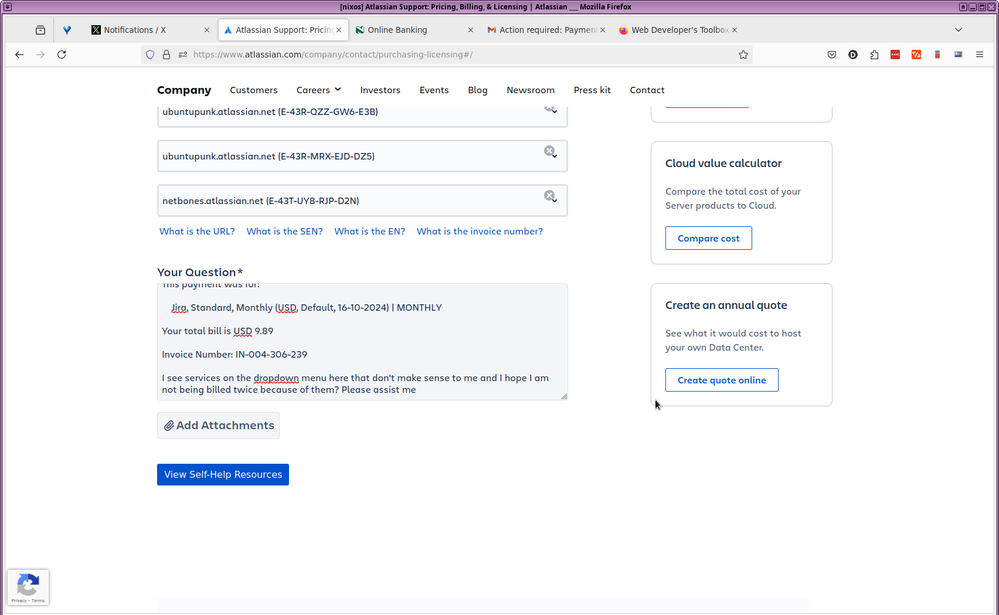Click the 'What is the URL?' link

[x=197, y=231]
